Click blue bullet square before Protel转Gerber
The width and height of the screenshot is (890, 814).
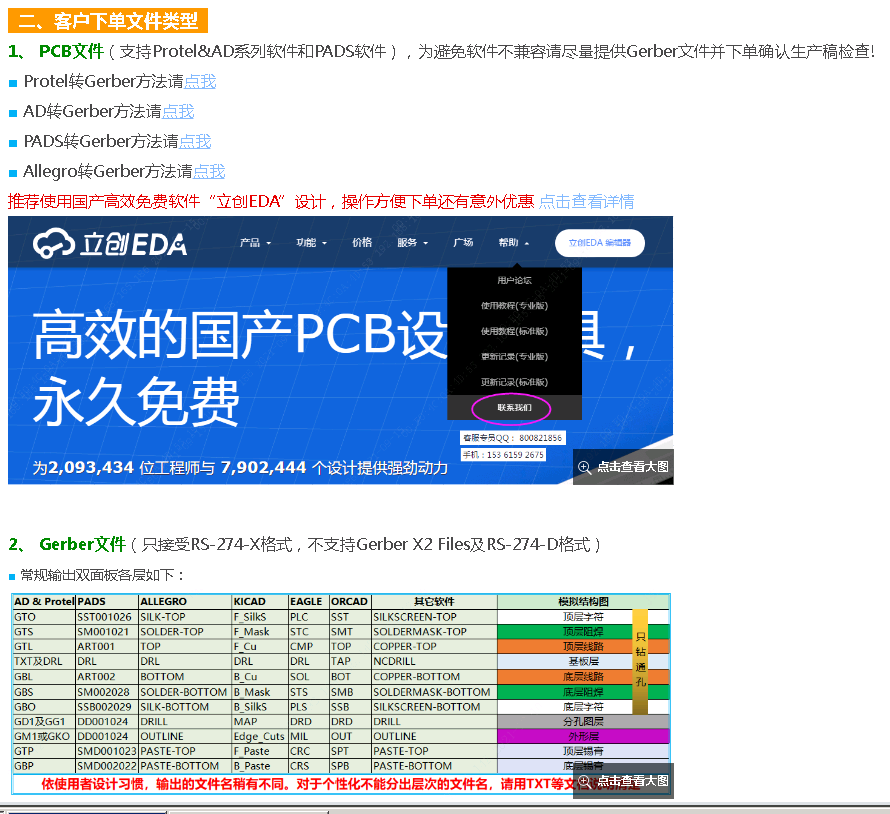click(13, 83)
